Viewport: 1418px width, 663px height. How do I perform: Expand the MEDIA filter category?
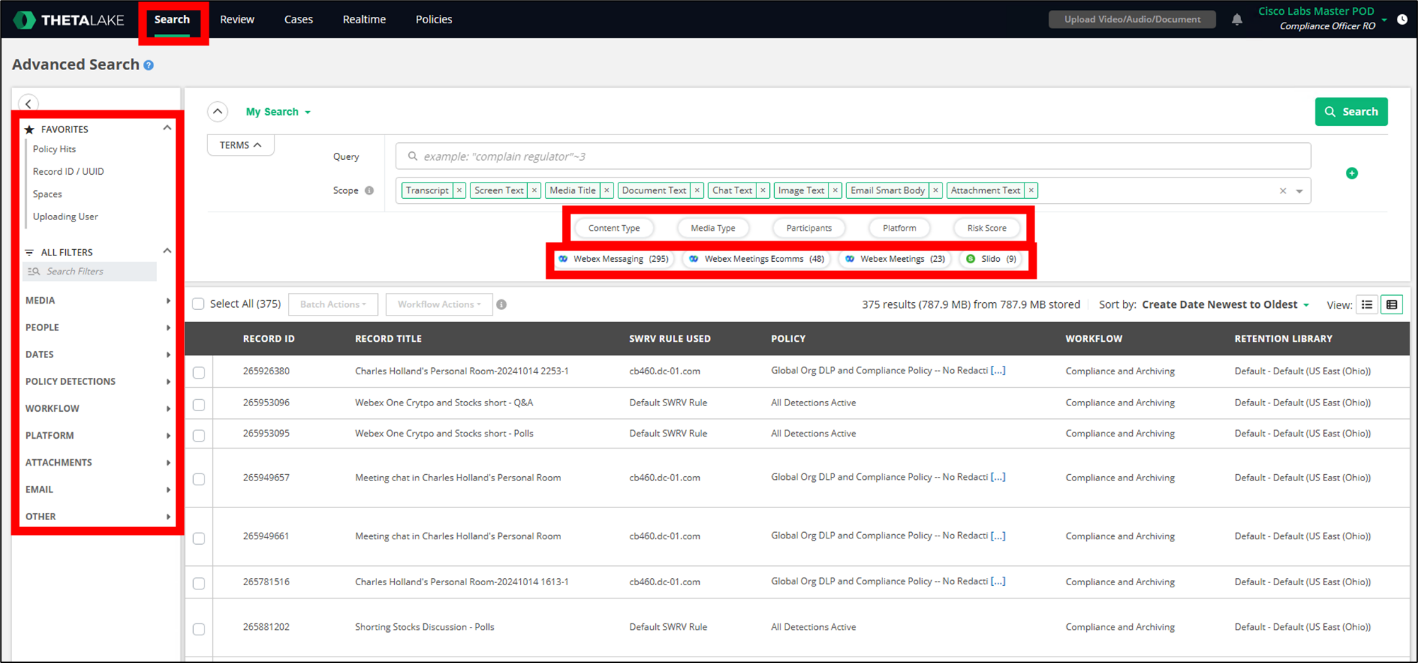click(97, 300)
